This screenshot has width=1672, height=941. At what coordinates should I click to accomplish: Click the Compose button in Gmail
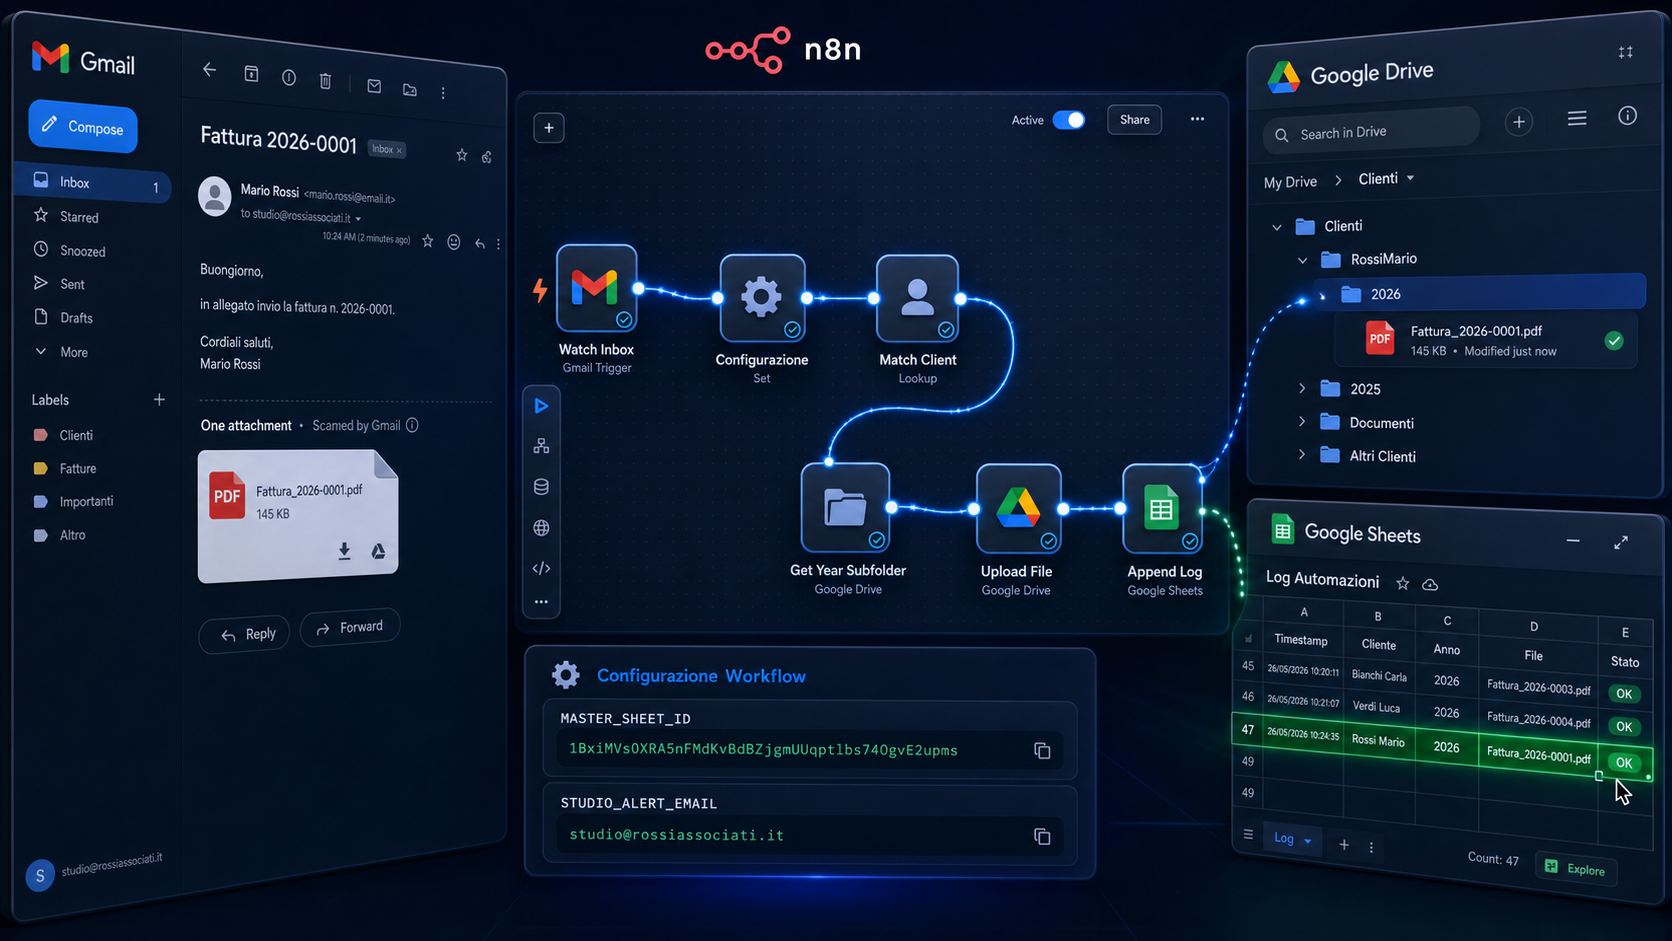coord(83,127)
